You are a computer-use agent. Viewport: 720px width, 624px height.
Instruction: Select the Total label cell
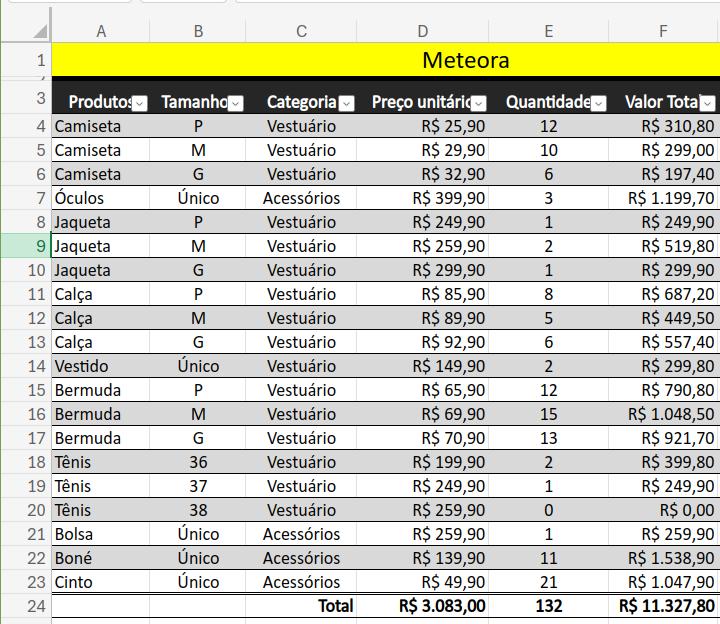(301, 606)
